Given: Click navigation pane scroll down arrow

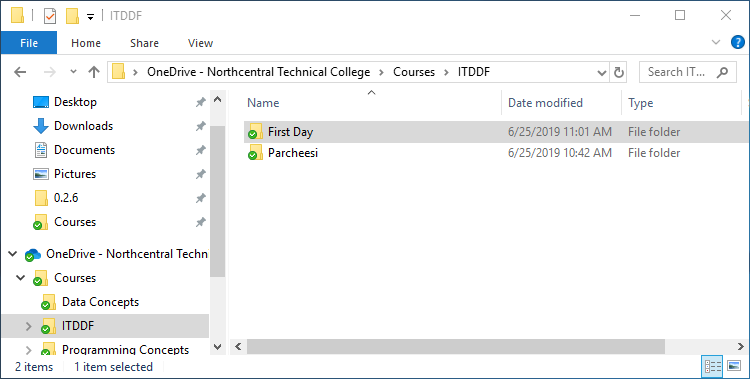Looking at the screenshot, I should click(217, 347).
